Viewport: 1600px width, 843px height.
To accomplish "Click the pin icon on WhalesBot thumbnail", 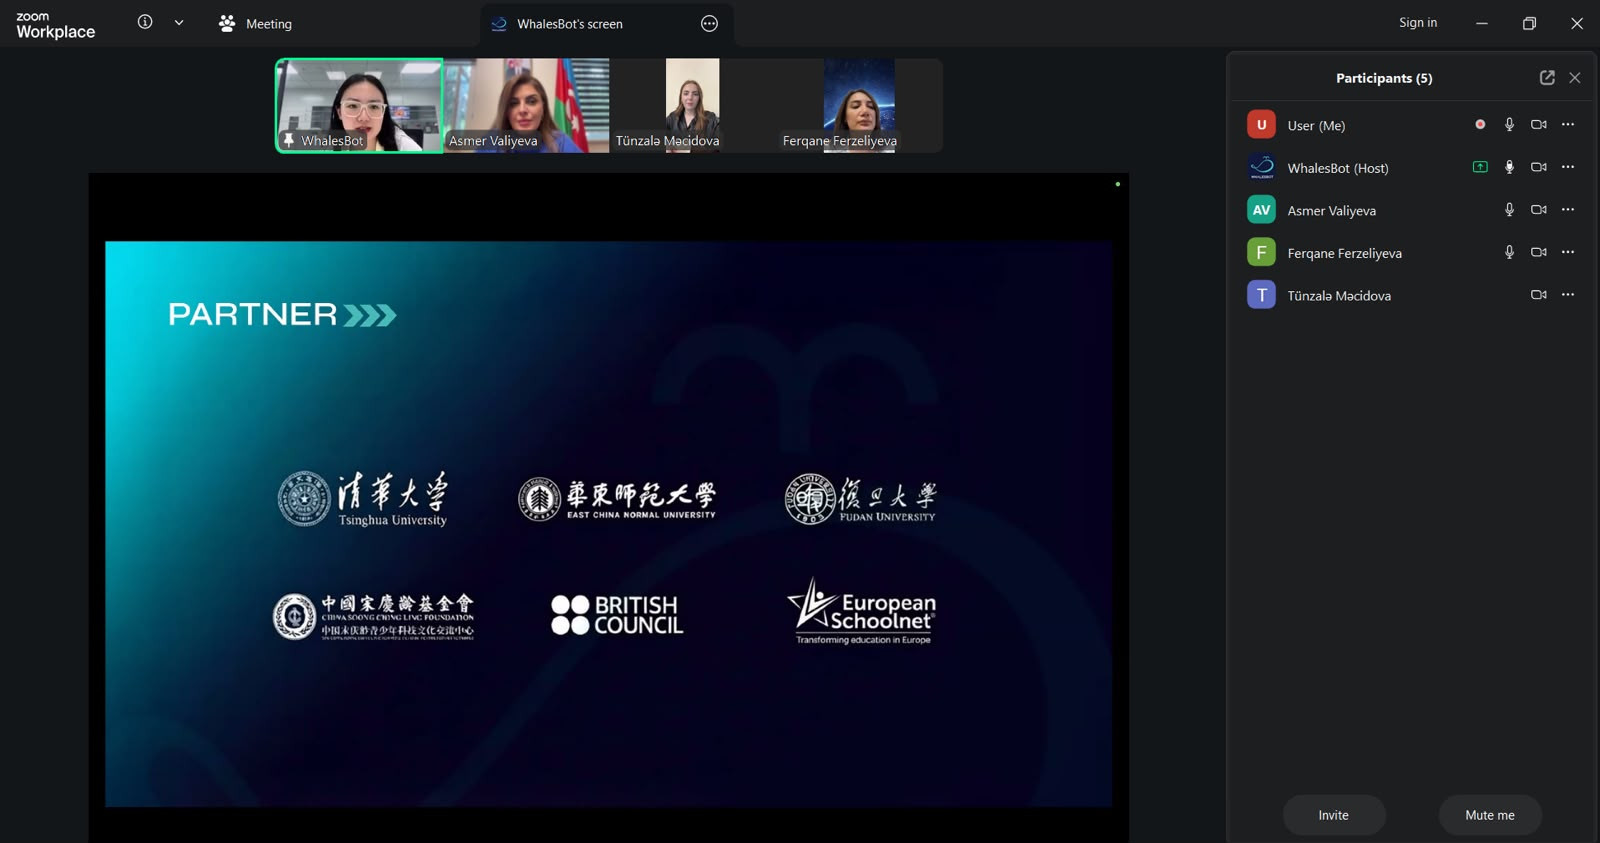I will [289, 140].
